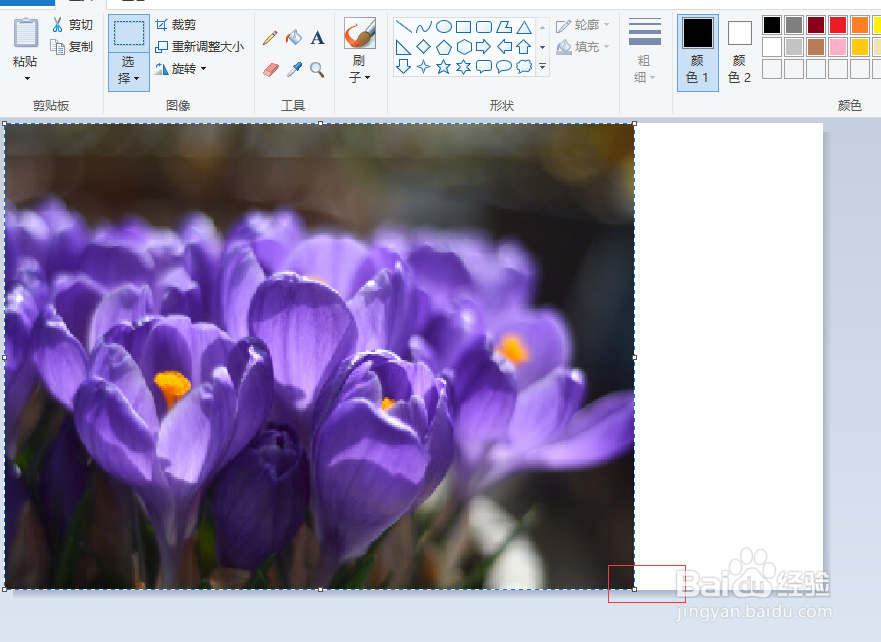Select the Color picker eyedropper tool
Screen dimensions: 881x642
tap(294, 70)
